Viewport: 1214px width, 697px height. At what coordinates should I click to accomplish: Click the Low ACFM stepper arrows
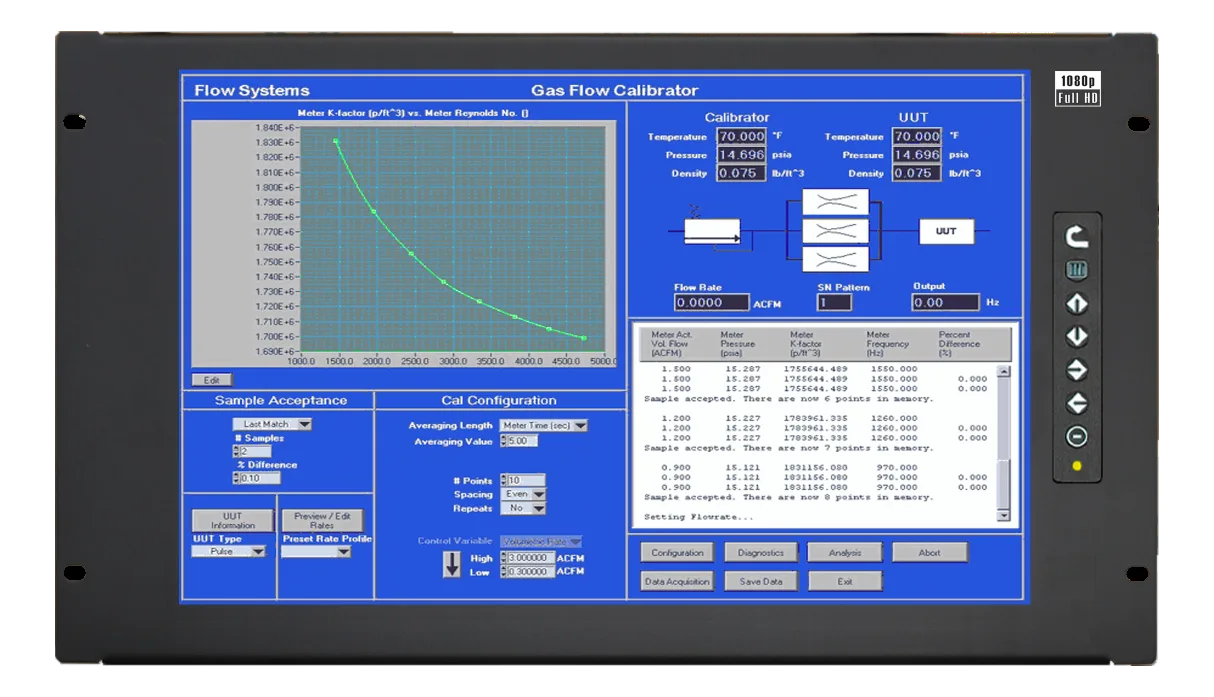click(x=503, y=571)
